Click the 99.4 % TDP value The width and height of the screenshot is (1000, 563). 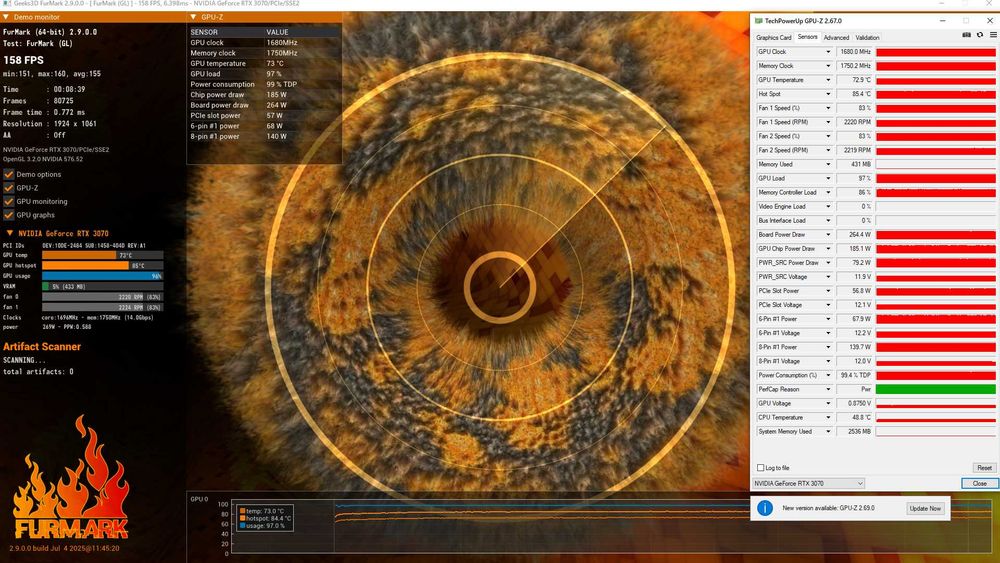[x=855, y=375]
